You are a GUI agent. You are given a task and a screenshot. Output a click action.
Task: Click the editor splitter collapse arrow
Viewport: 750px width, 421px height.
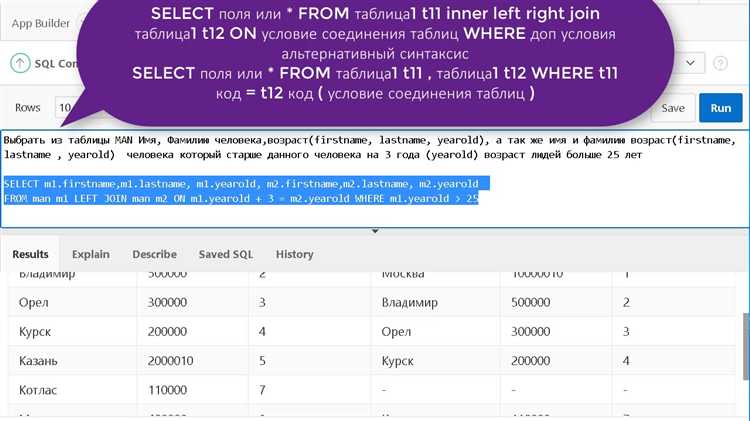(375, 231)
